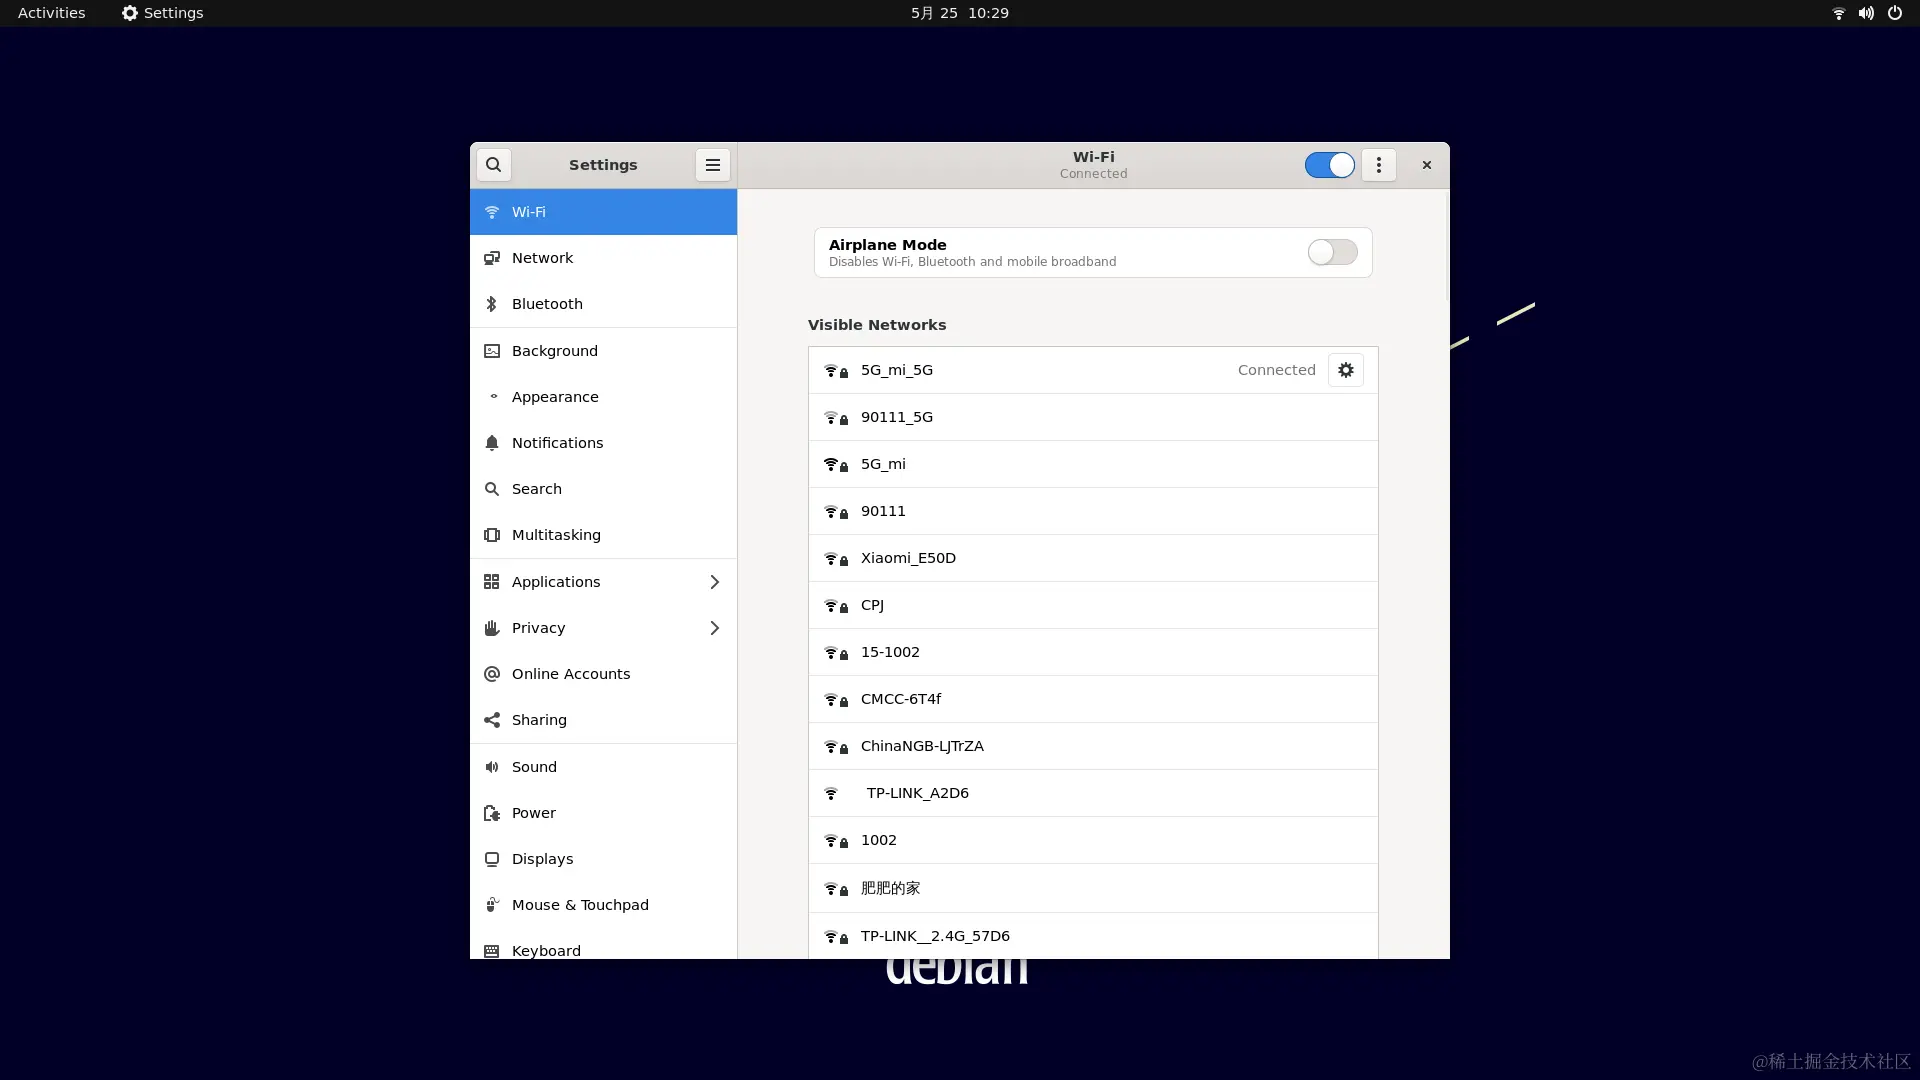Expand the Privacy submenu chevron
The image size is (1920, 1080).
click(x=714, y=628)
